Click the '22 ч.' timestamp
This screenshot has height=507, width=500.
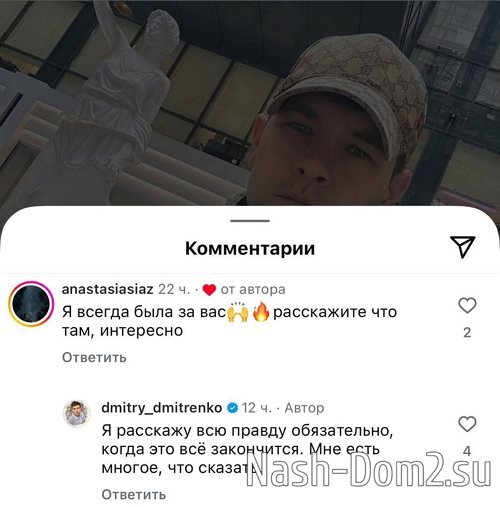[174, 289]
